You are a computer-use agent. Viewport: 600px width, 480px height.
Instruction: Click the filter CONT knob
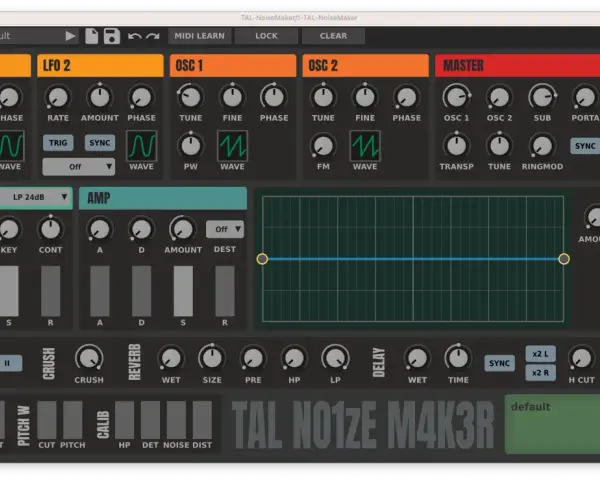pos(51,229)
